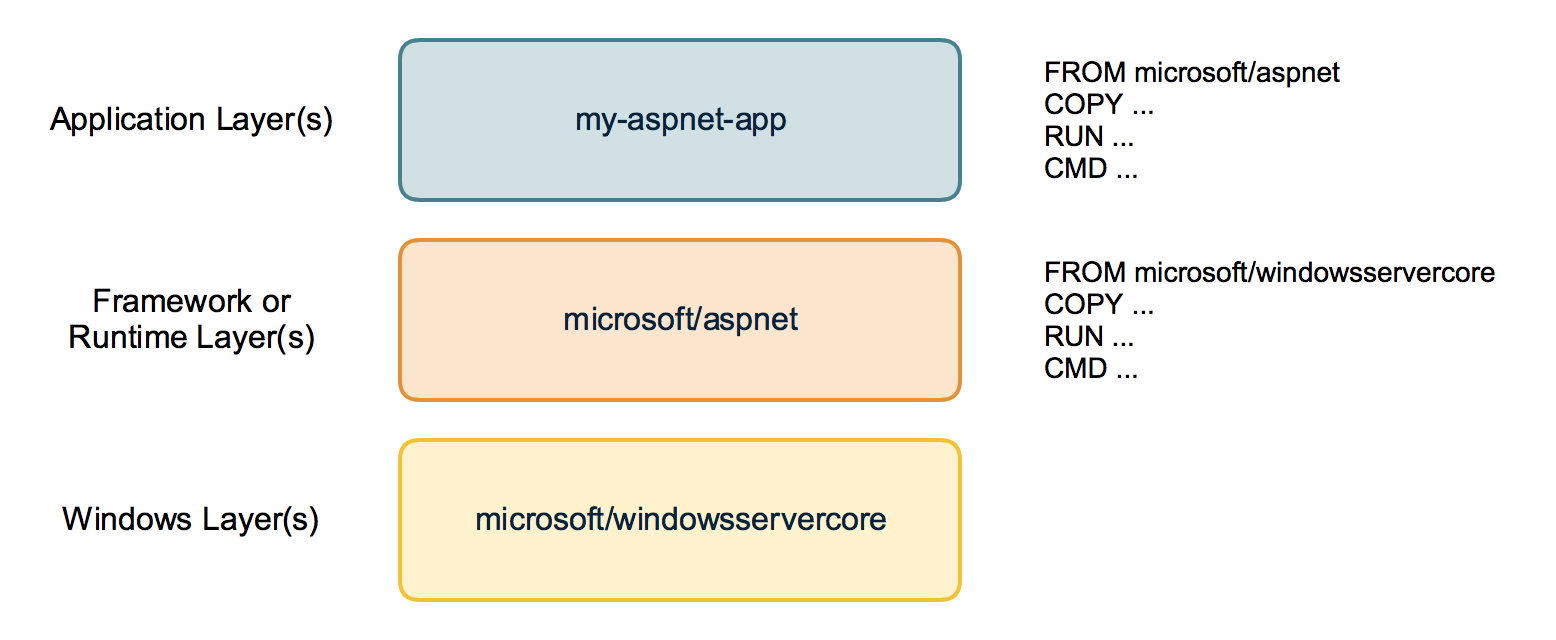Image resolution: width=1556 pixels, height=640 pixels.
Task: Click CMD line under FROM microsoft/windowsservercore
Action: pos(1091,369)
